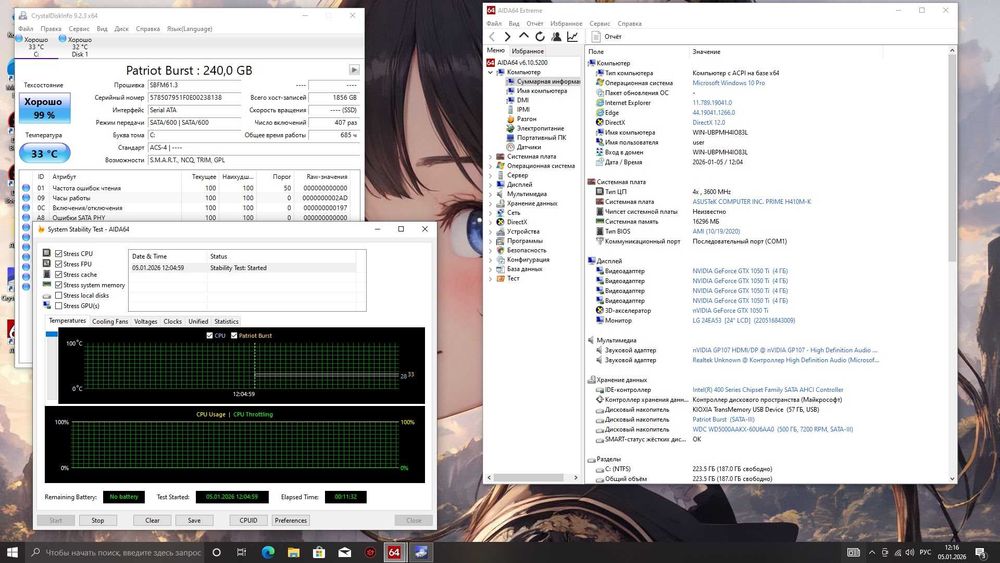The height and width of the screenshot is (563, 1000).
Task: Toggle CPU checkbox in temperature graph
Action: click(x=210, y=335)
